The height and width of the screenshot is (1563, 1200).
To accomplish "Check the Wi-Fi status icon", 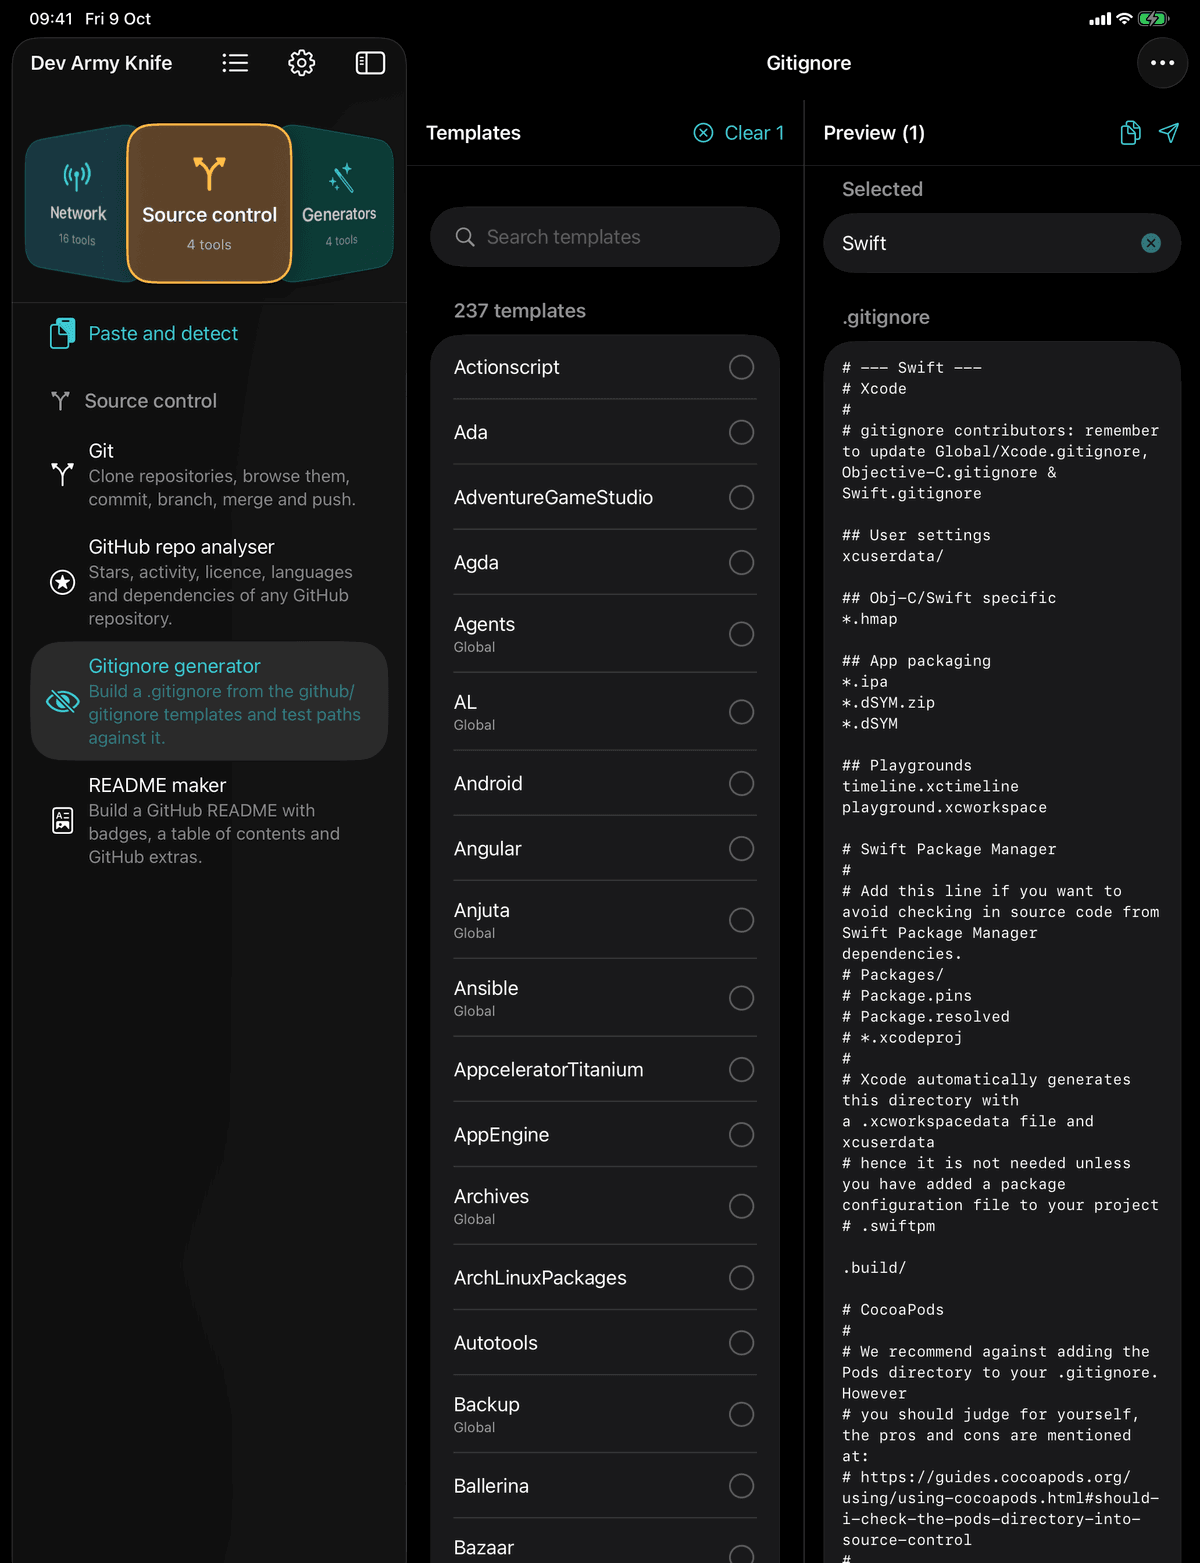I will click(1124, 18).
